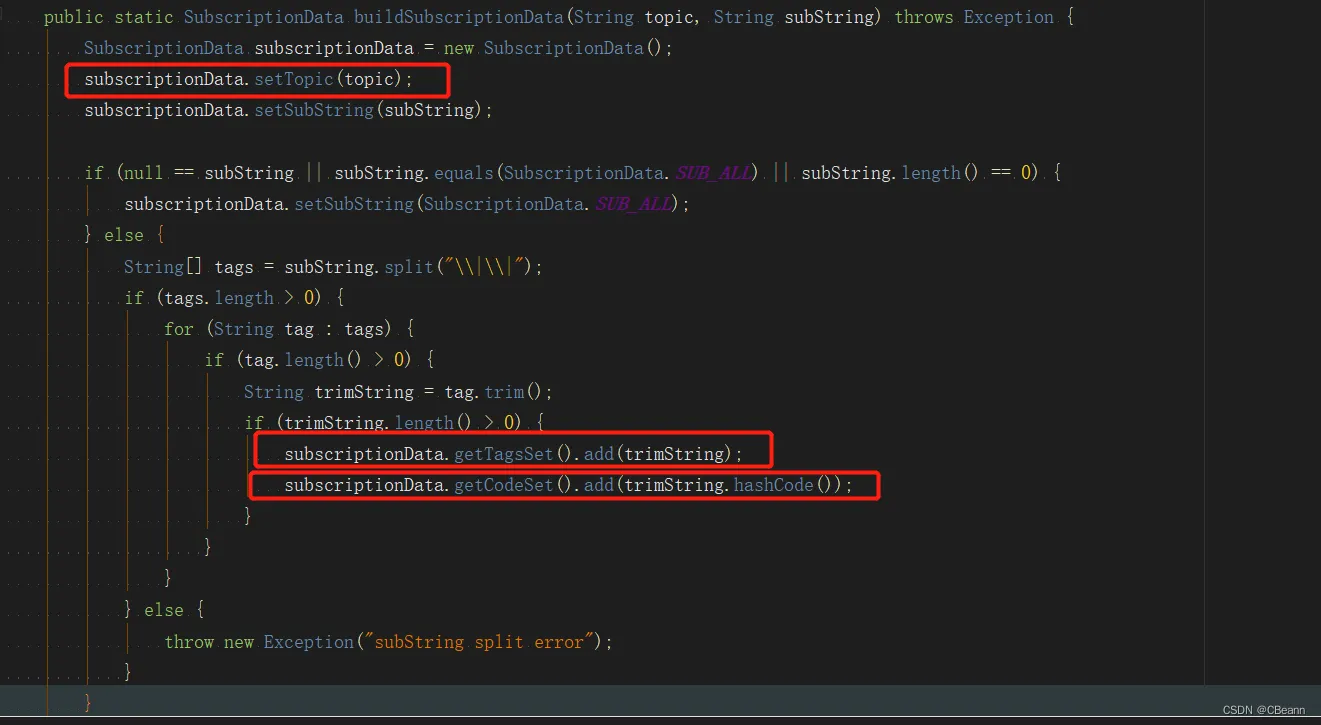1321x725 pixels.
Task: Click trimString in the 'String trimString =' declaration
Action: (364, 392)
